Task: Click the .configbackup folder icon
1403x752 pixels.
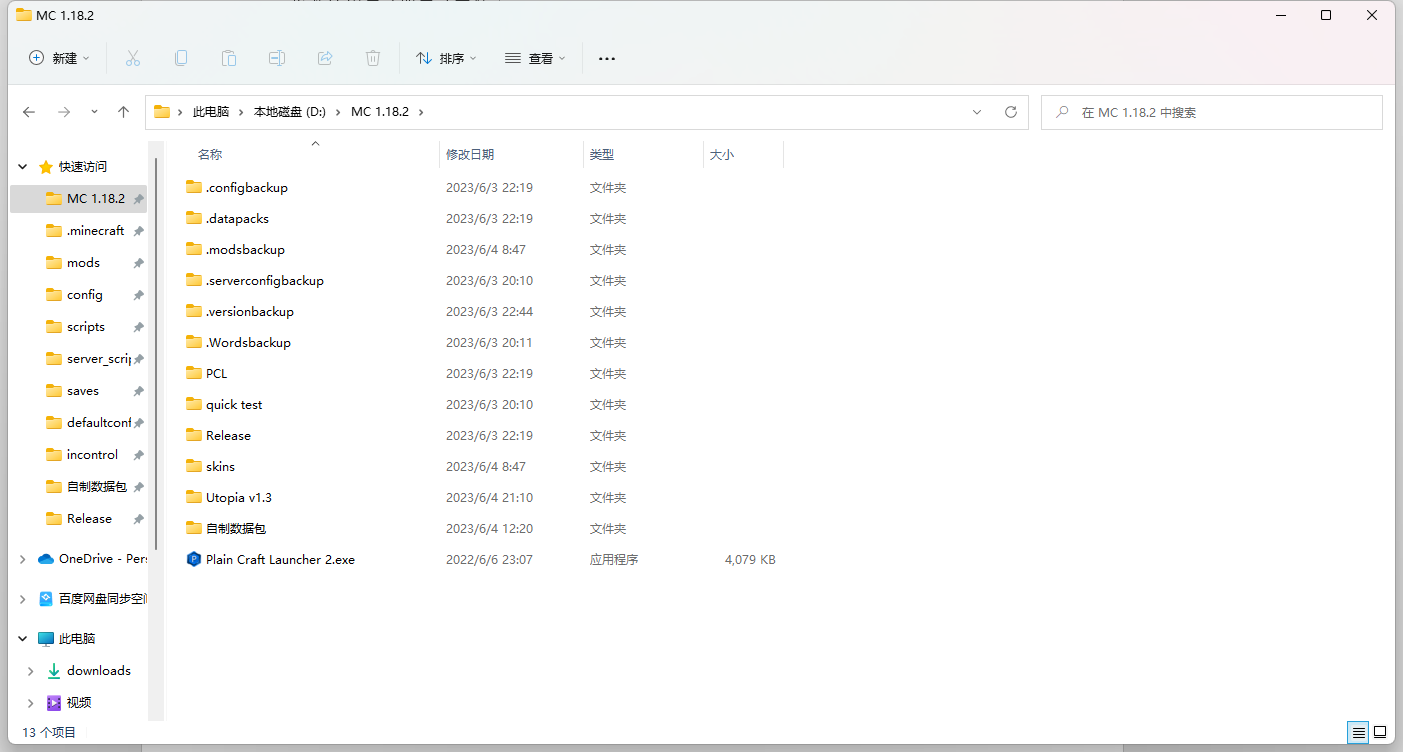Action: [194, 187]
